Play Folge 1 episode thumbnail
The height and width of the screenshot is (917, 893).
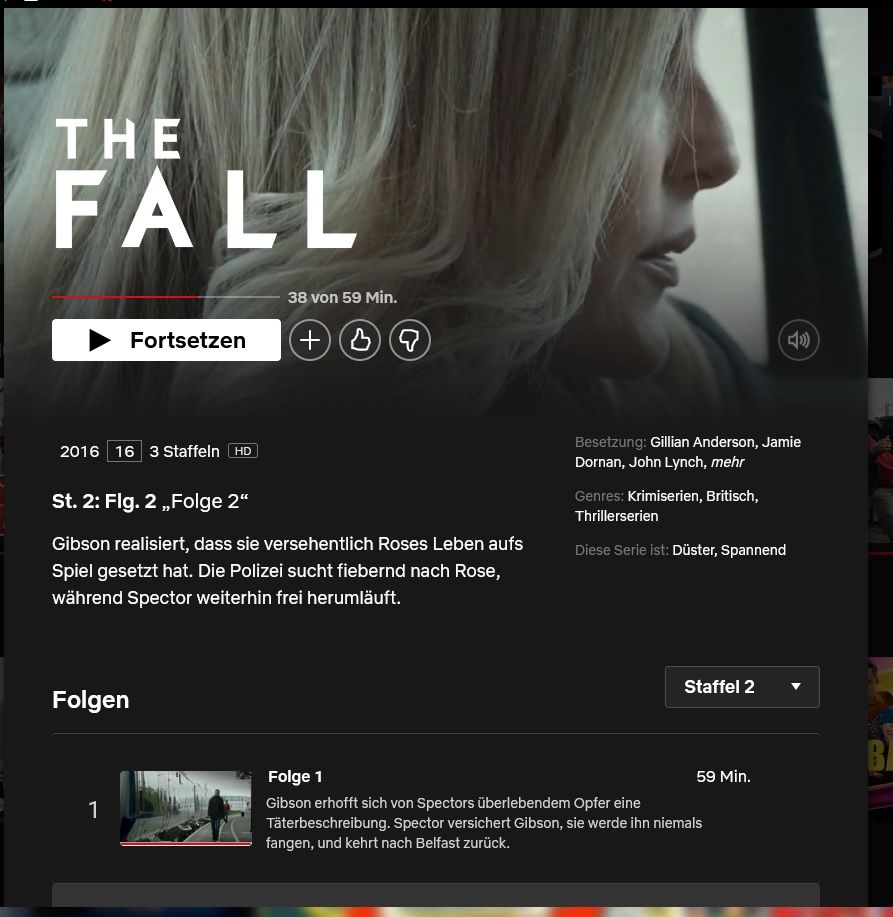186,808
